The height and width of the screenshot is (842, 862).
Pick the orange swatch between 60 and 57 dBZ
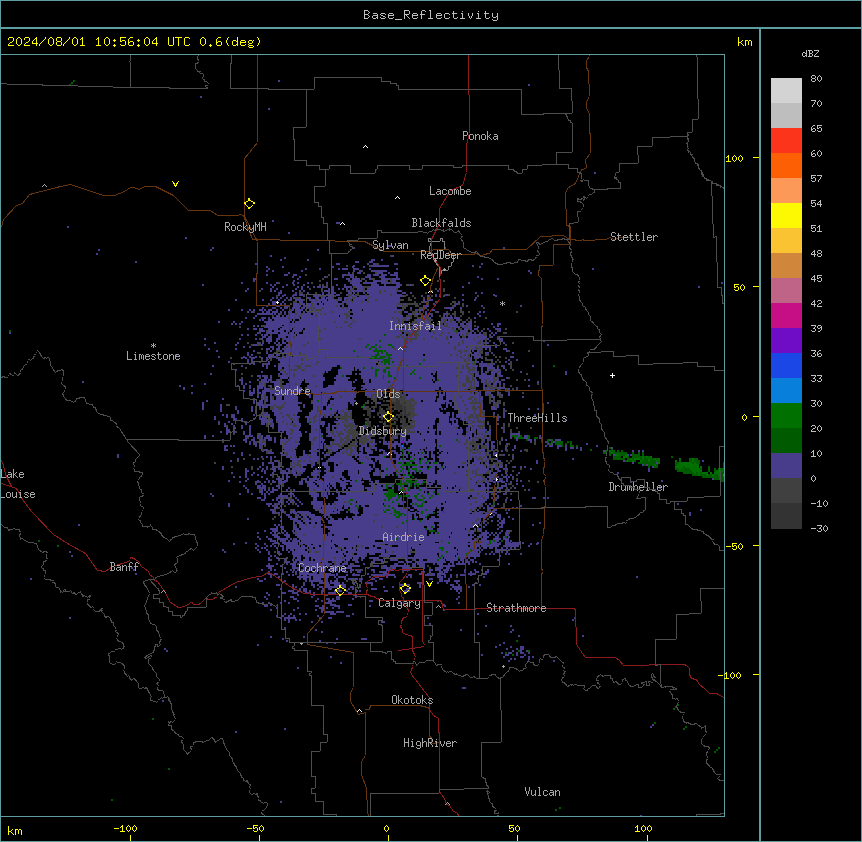point(786,165)
